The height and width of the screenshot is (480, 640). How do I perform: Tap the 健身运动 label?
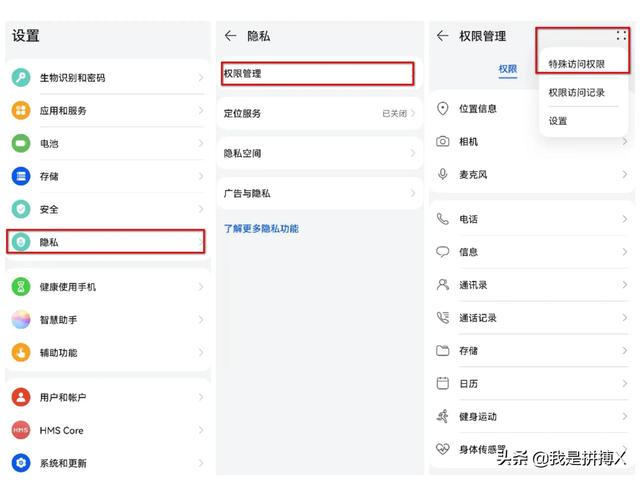pos(478,416)
